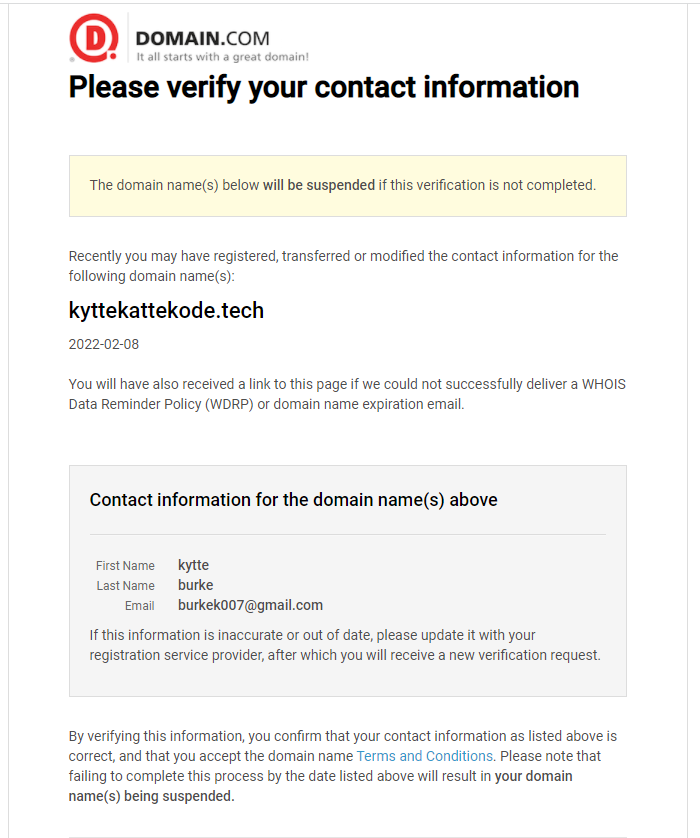The height and width of the screenshot is (838, 700).
Task: Click the bold 'will be suspended' text
Action: [x=319, y=185]
